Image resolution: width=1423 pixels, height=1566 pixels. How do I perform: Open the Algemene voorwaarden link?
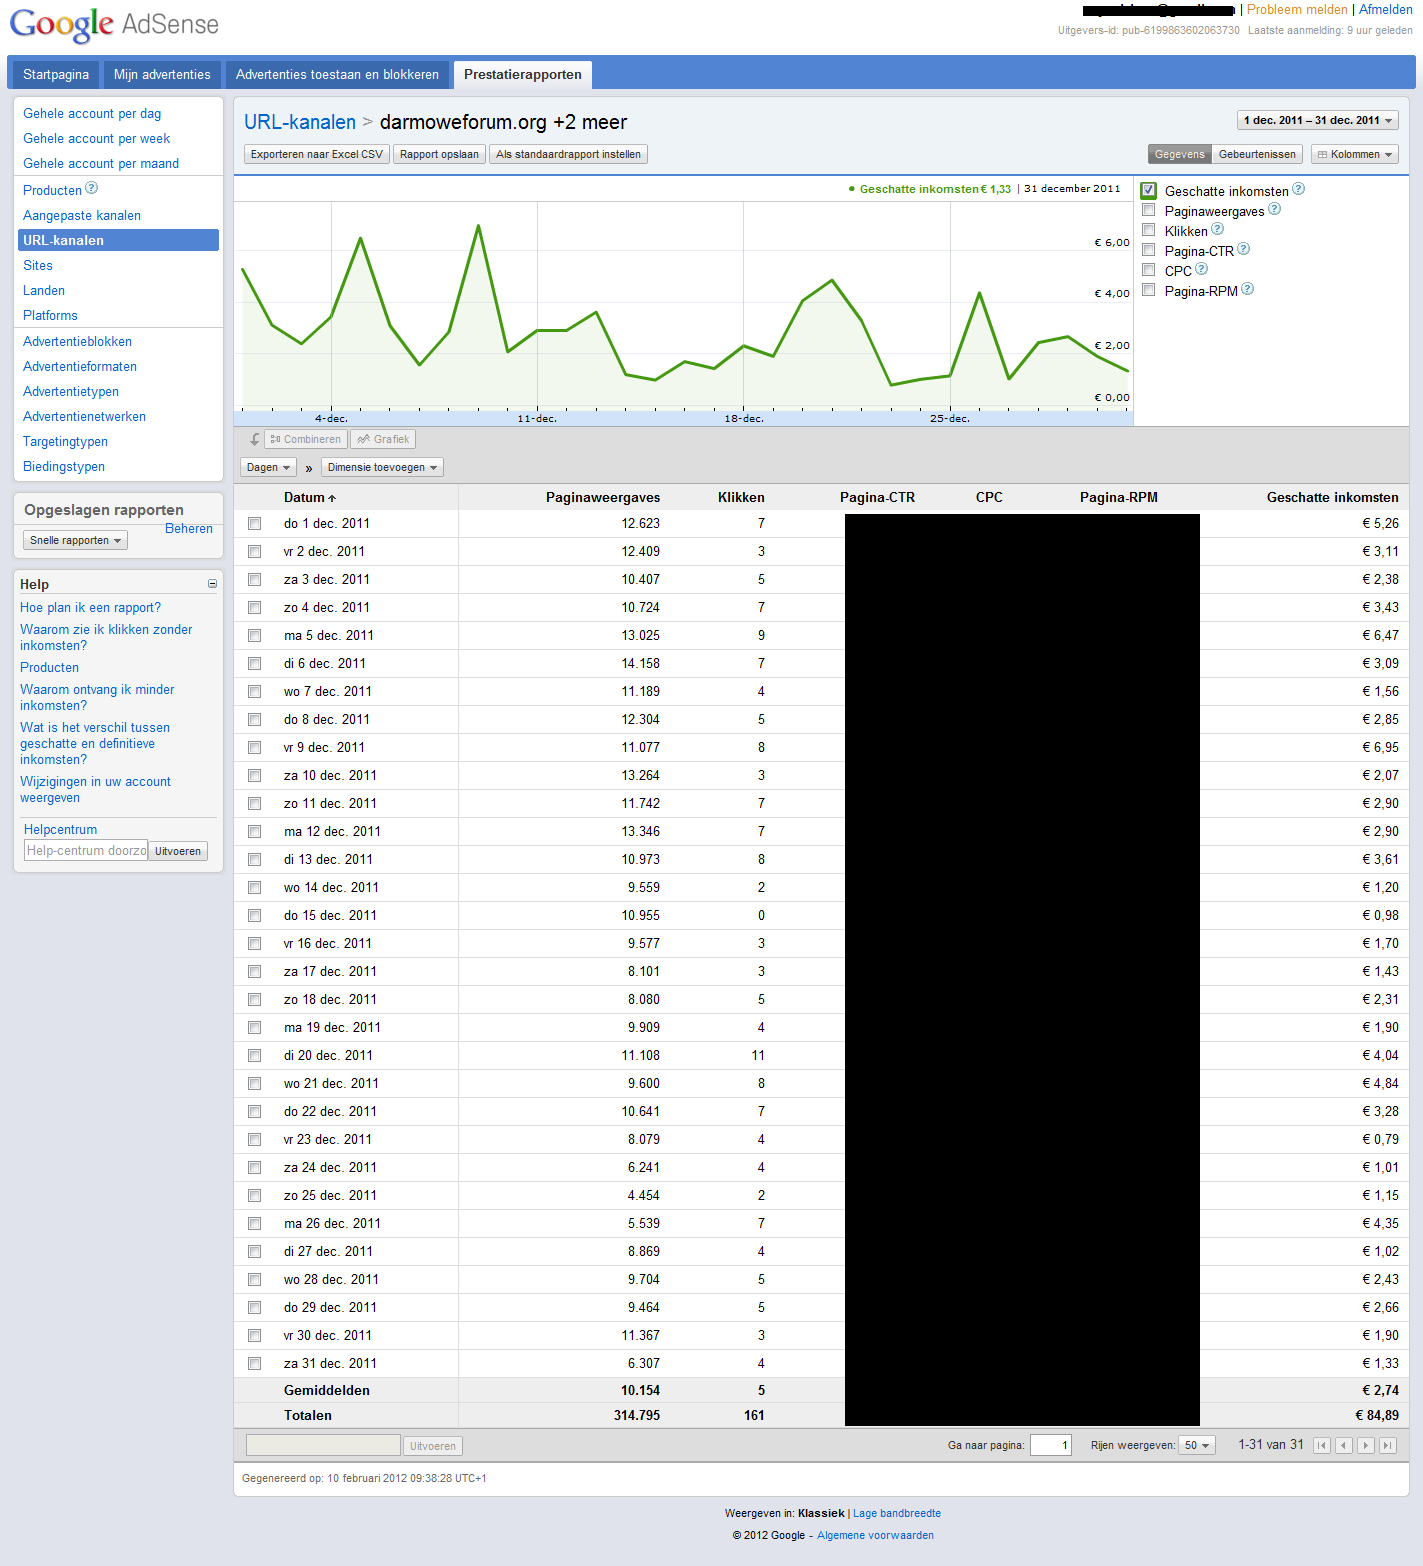coord(875,1535)
